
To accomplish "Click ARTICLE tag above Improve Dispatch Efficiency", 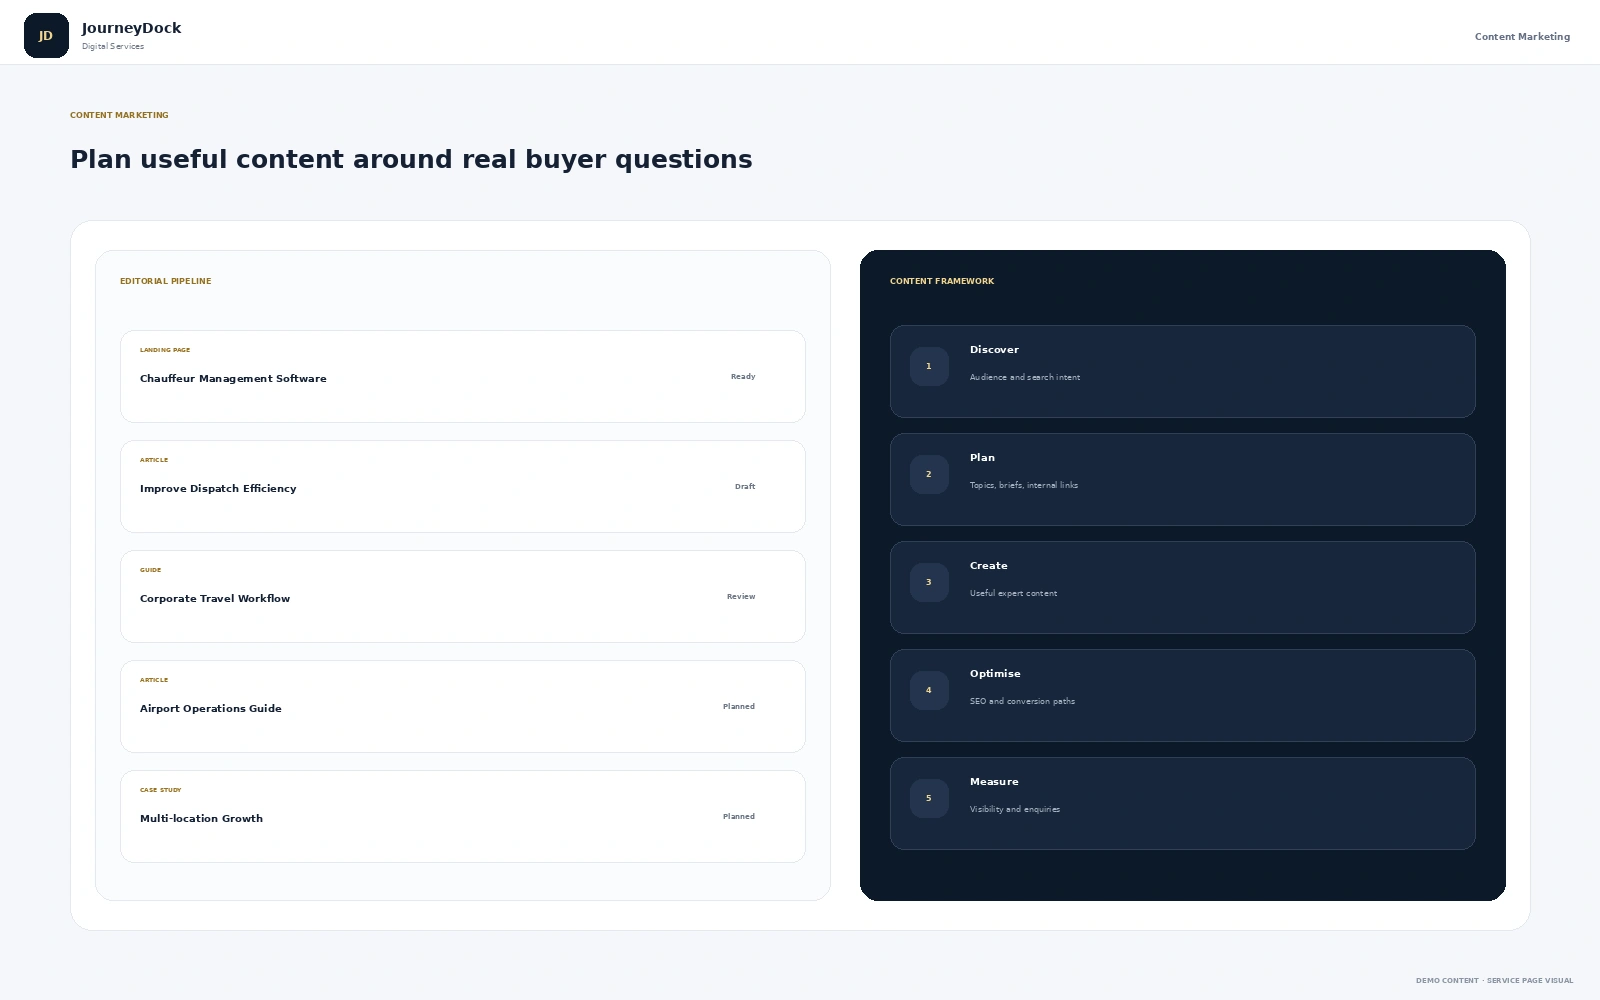I will tap(154, 460).
